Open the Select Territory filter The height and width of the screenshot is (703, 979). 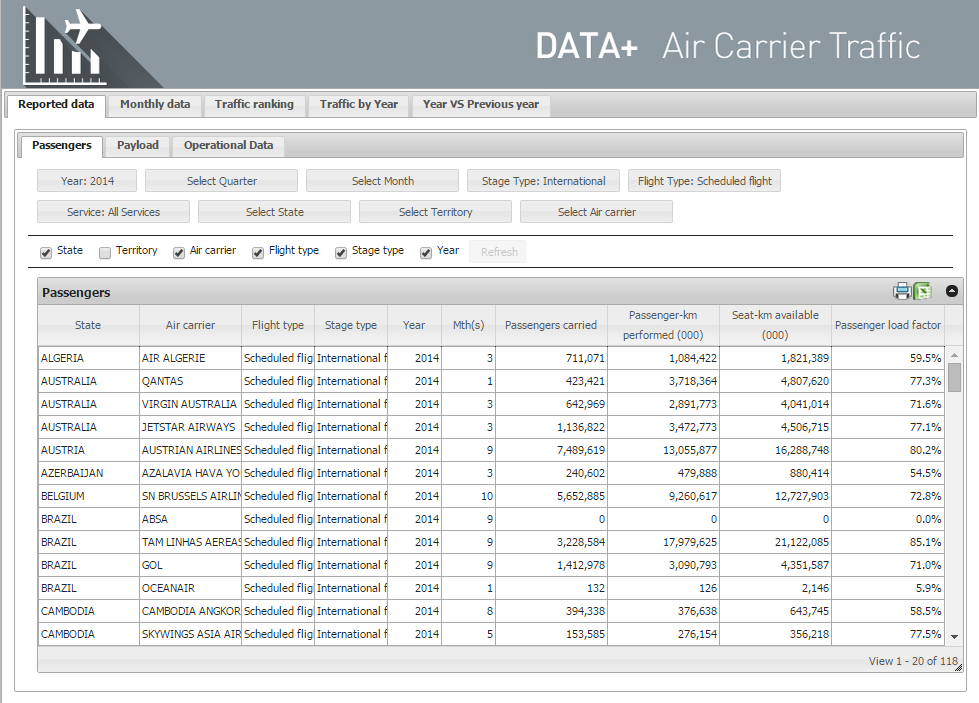pyautogui.click(x=435, y=212)
